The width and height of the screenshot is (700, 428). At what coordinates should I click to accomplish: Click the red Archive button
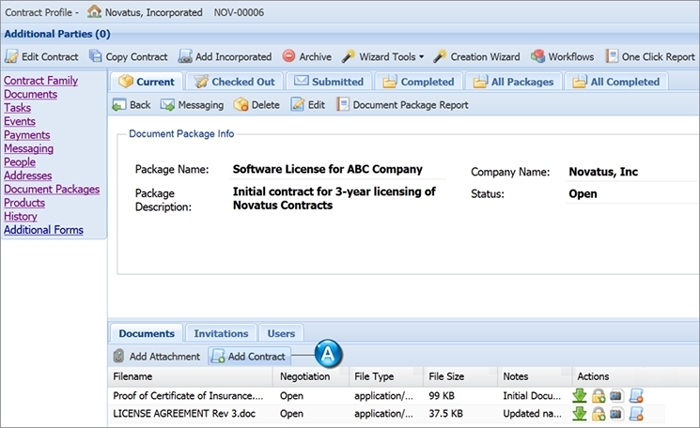(307, 57)
